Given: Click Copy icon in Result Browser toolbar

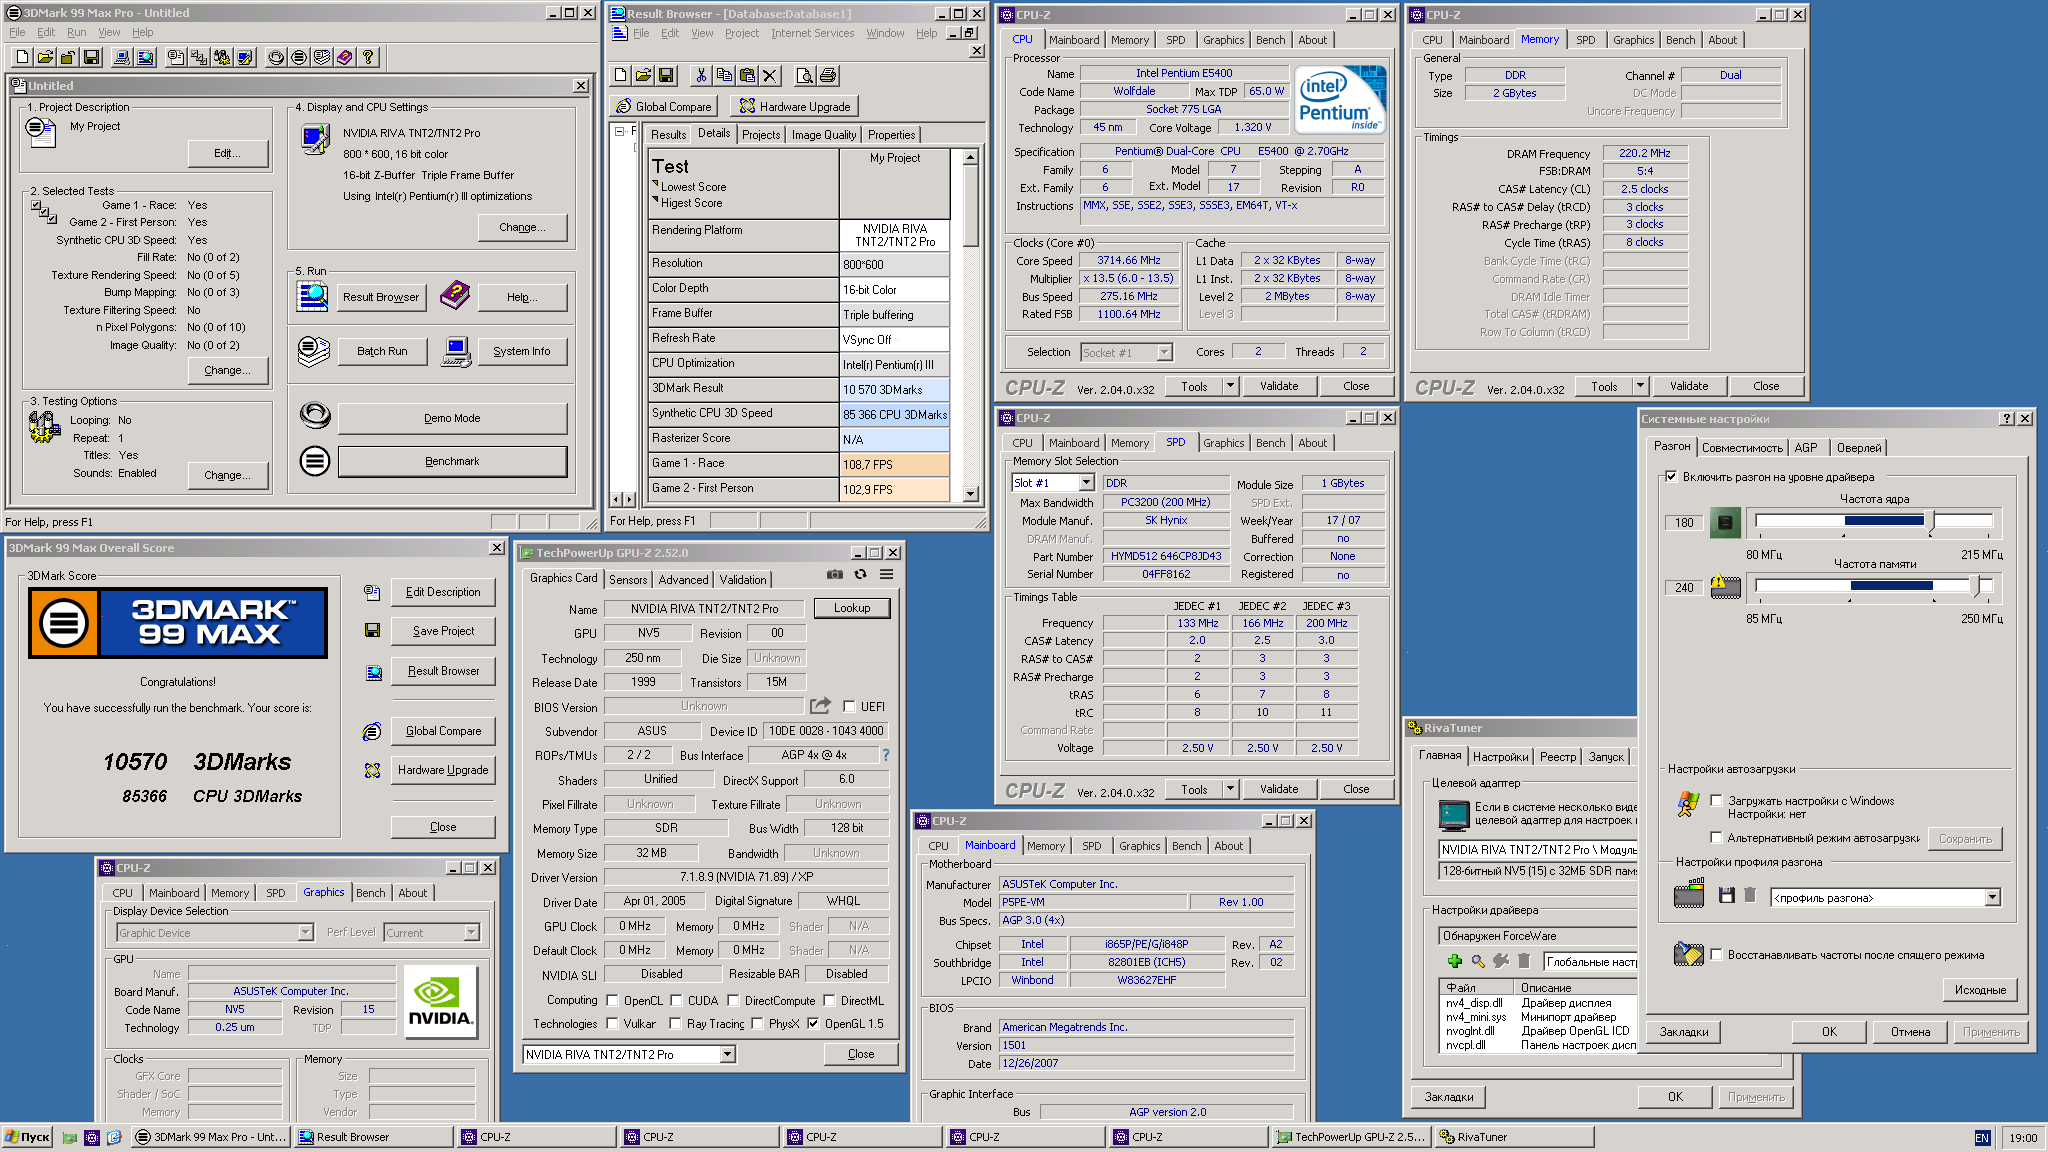Looking at the screenshot, I should 724,75.
